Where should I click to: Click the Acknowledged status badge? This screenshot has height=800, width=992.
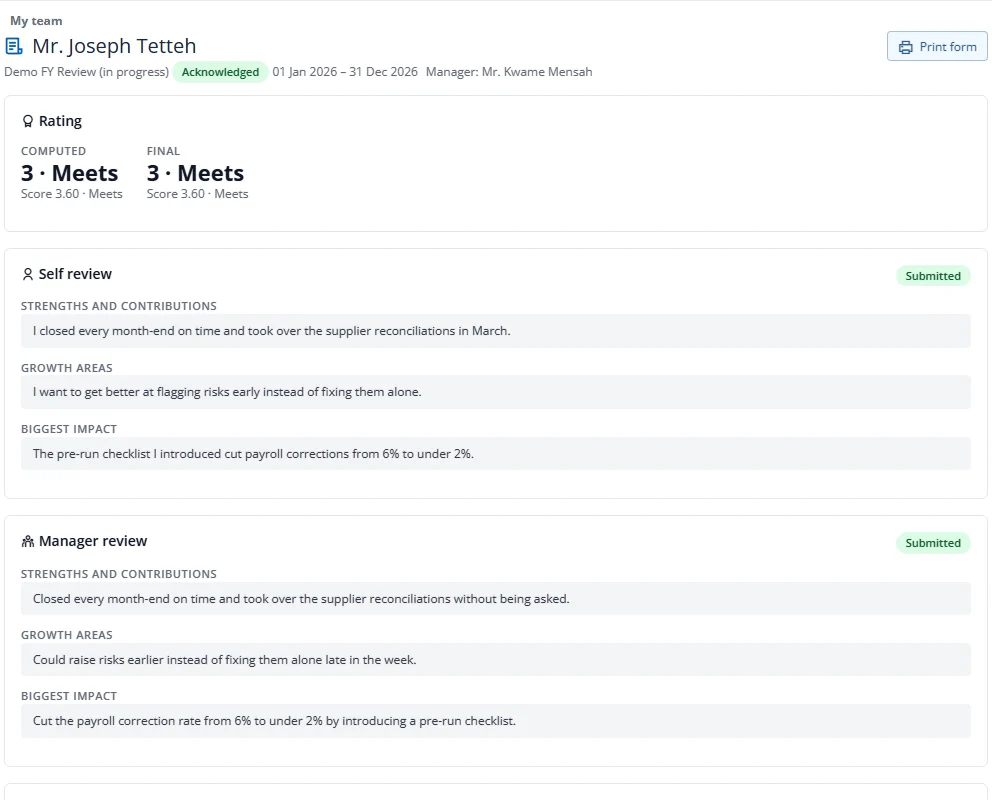point(220,72)
